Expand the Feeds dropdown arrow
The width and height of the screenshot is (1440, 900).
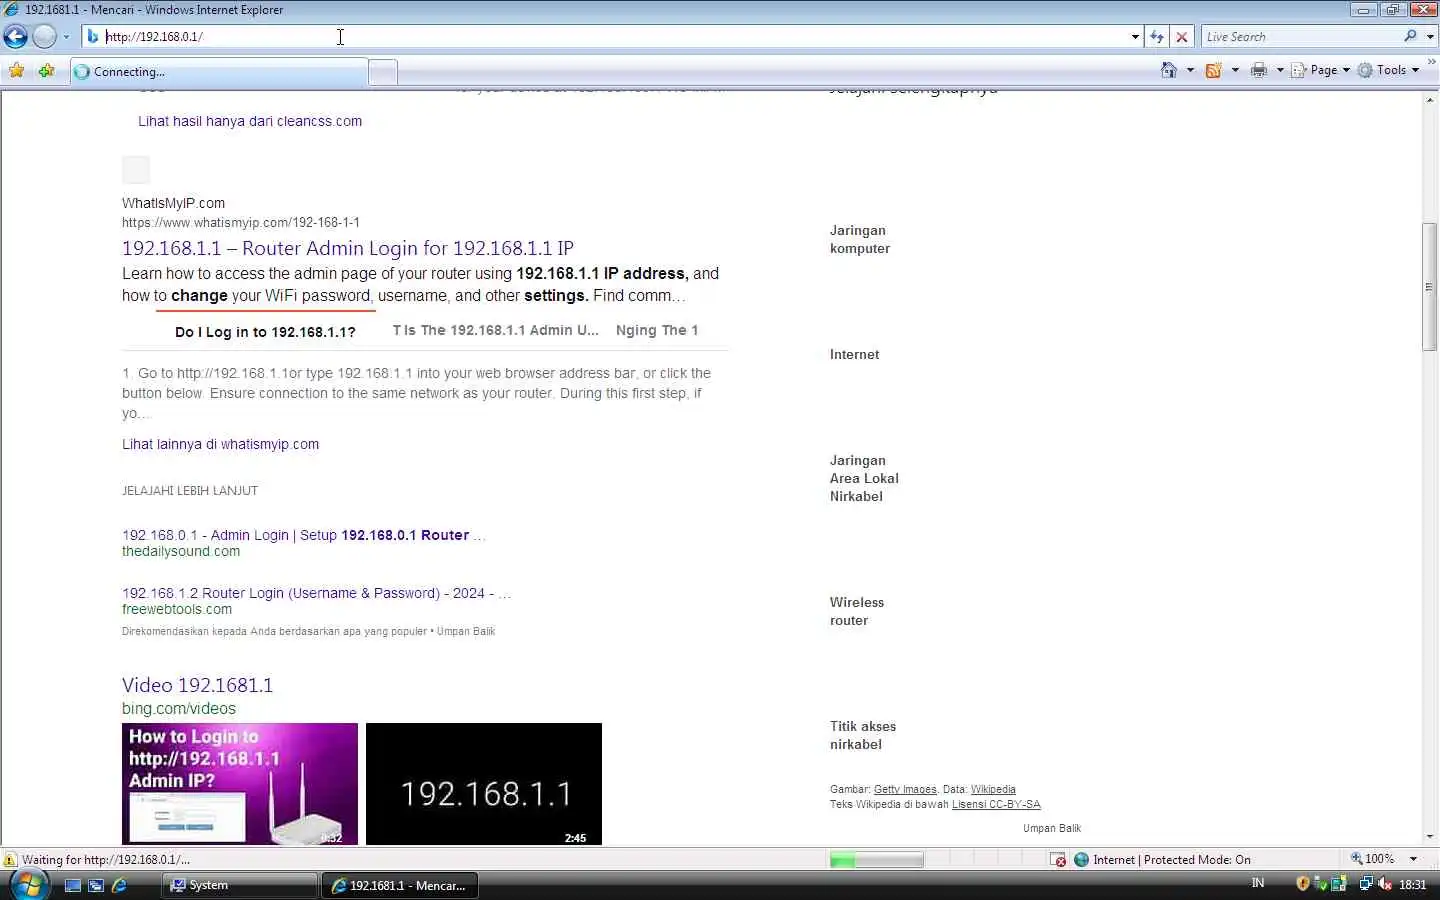(x=1235, y=70)
